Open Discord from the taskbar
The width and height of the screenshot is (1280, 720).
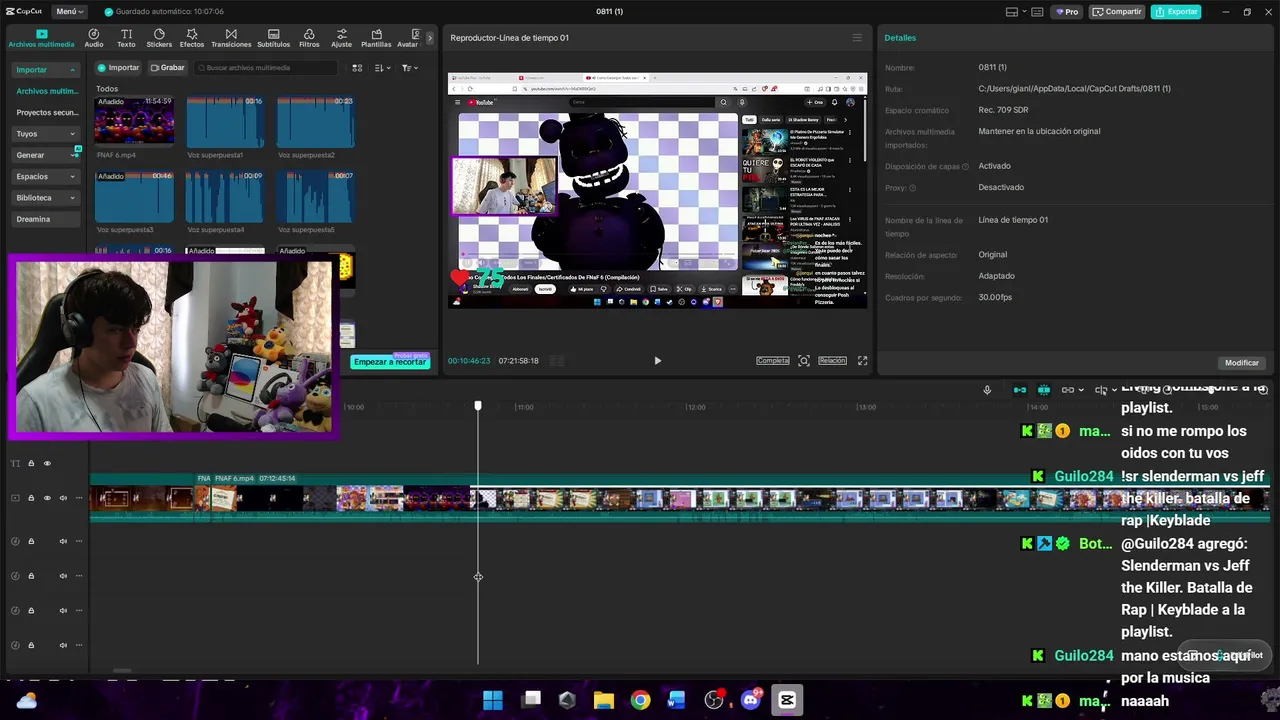click(751, 700)
